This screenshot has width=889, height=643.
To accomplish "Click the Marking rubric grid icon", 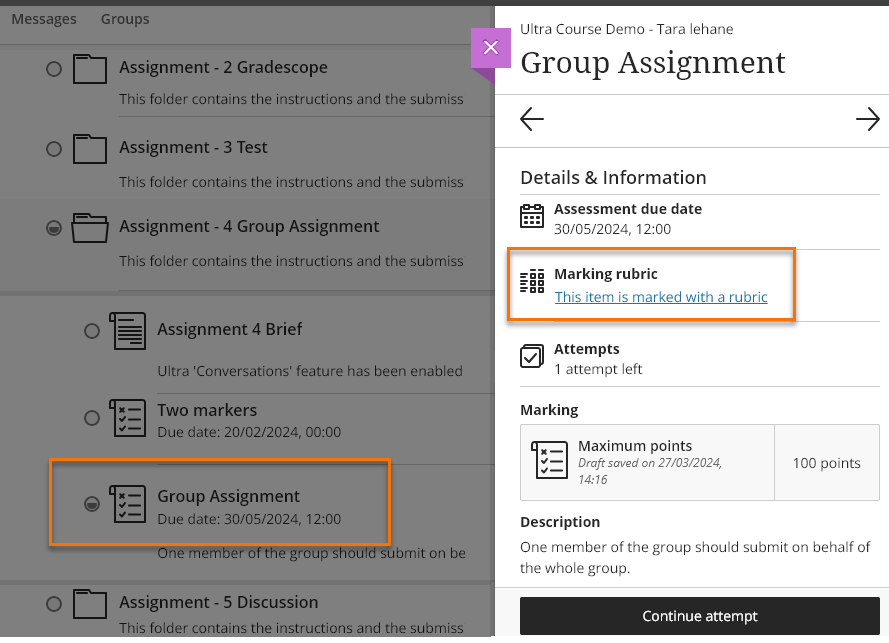I will tap(532, 282).
